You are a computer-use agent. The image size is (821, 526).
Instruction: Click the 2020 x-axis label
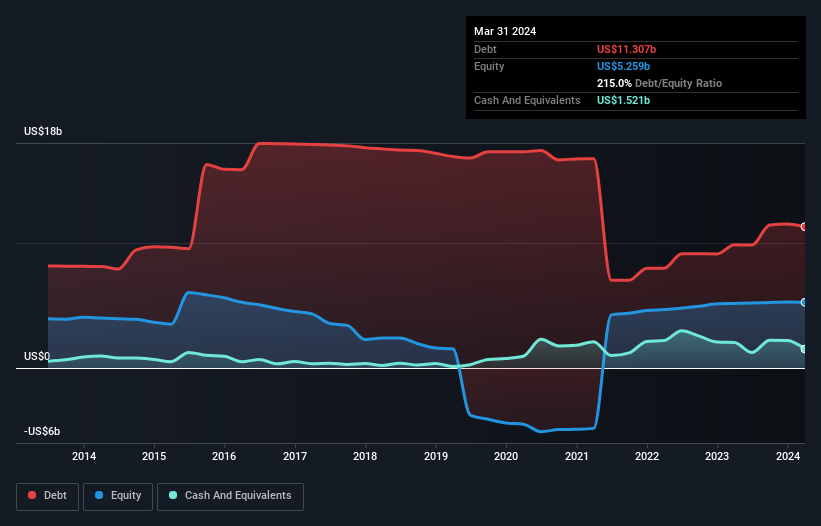point(506,456)
